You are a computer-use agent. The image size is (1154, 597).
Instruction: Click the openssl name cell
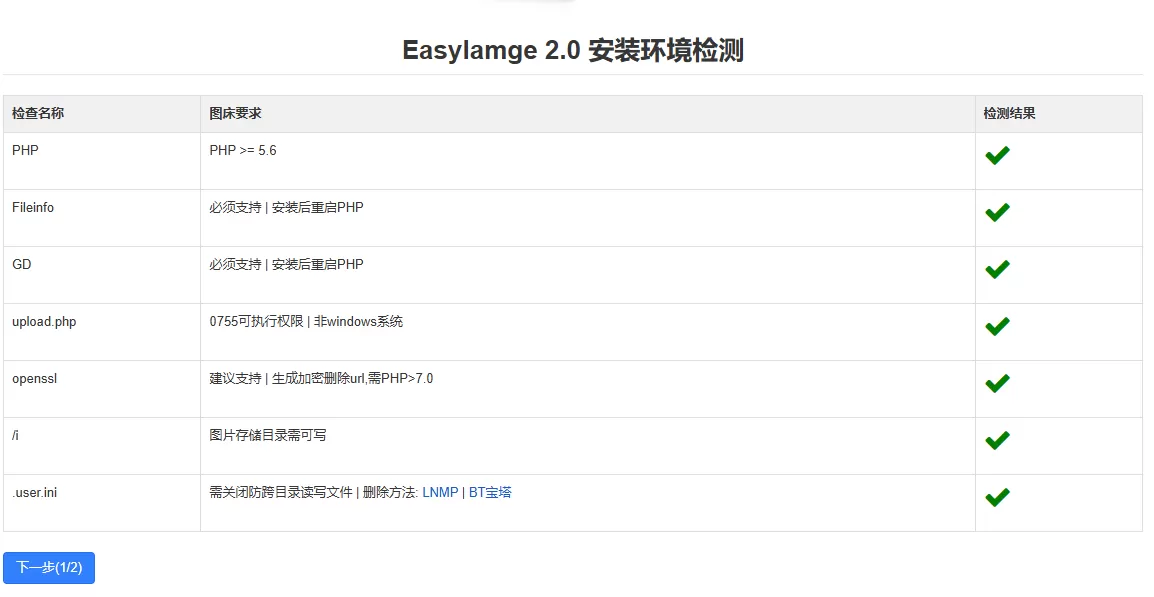34,379
